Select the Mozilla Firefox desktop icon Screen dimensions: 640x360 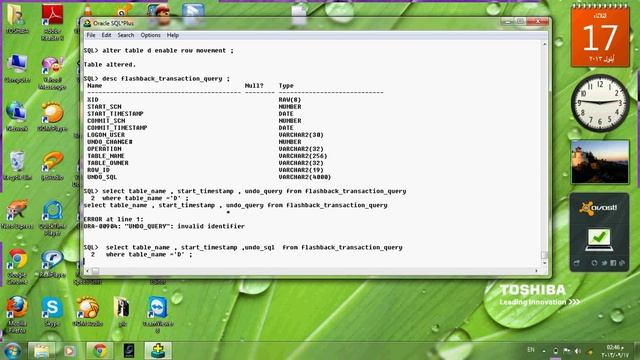(17, 314)
